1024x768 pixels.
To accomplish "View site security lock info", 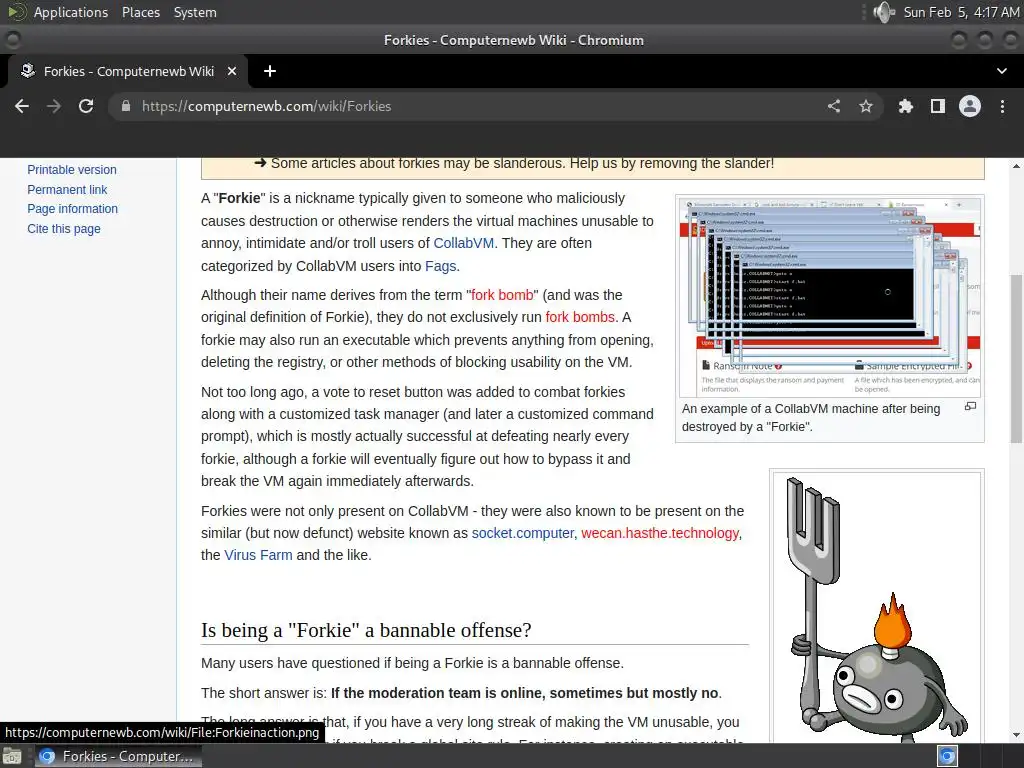I will coord(126,106).
